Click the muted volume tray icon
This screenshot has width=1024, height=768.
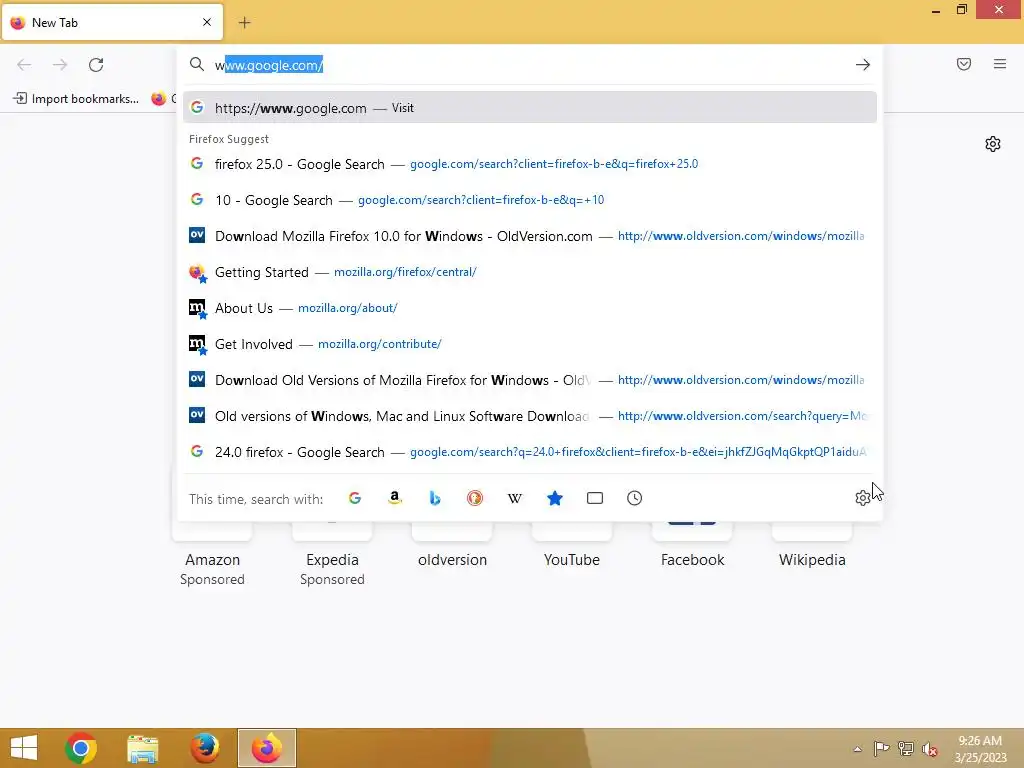tap(929, 749)
